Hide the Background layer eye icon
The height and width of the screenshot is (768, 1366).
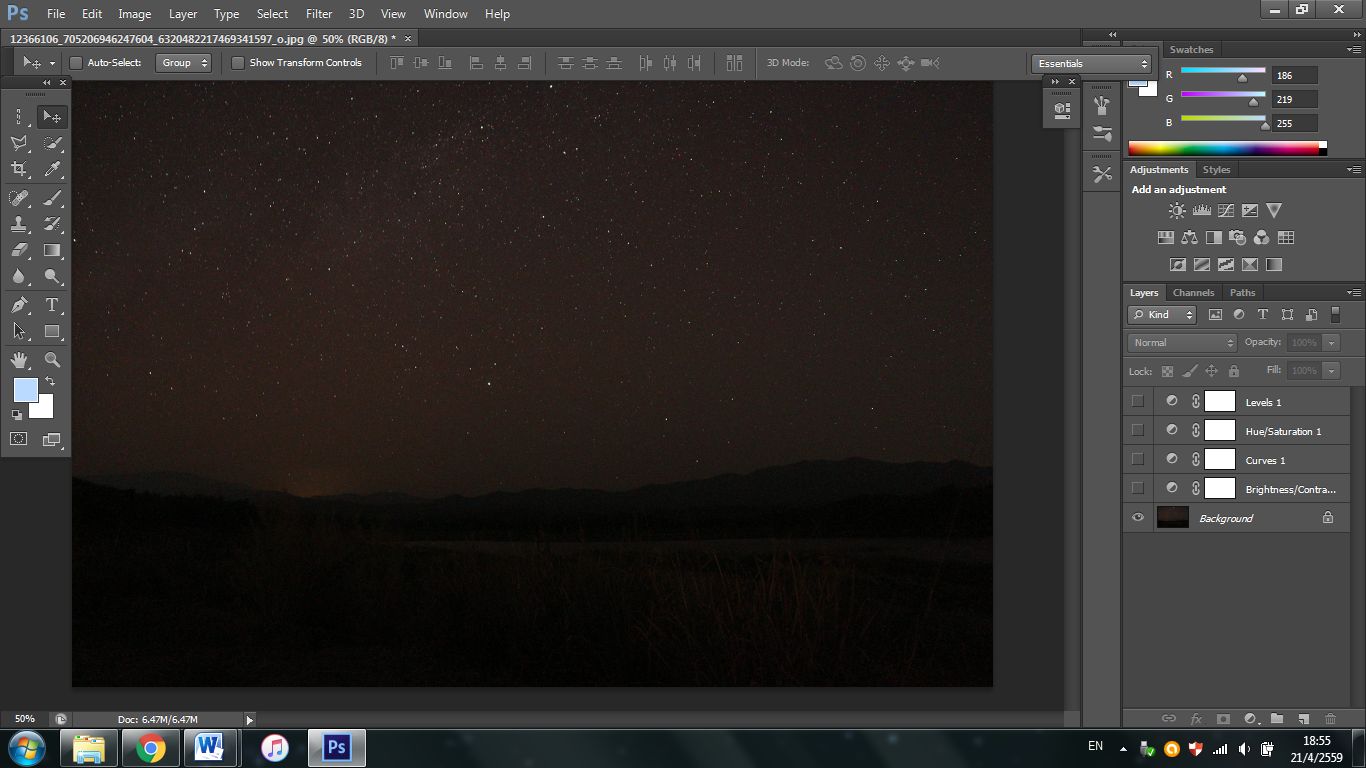click(x=1137, y=518)
